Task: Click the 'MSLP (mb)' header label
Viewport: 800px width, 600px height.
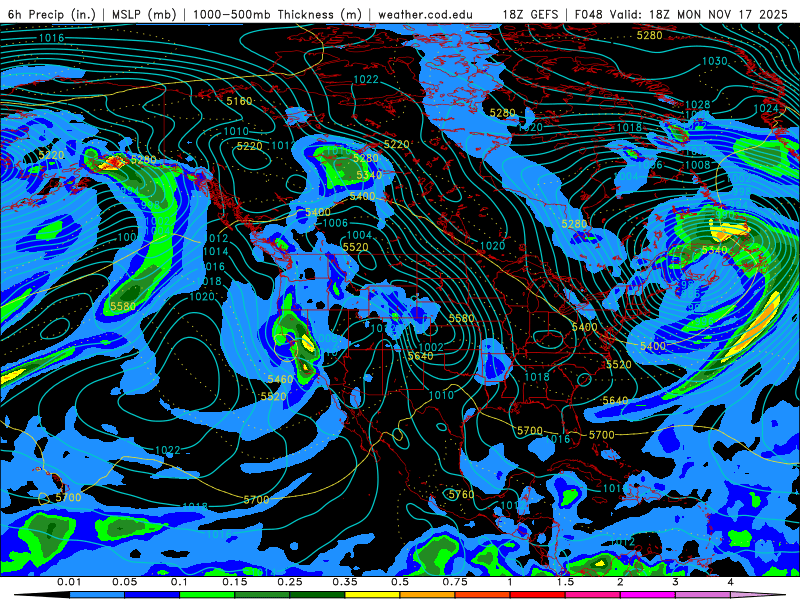Action: point(144,14)
